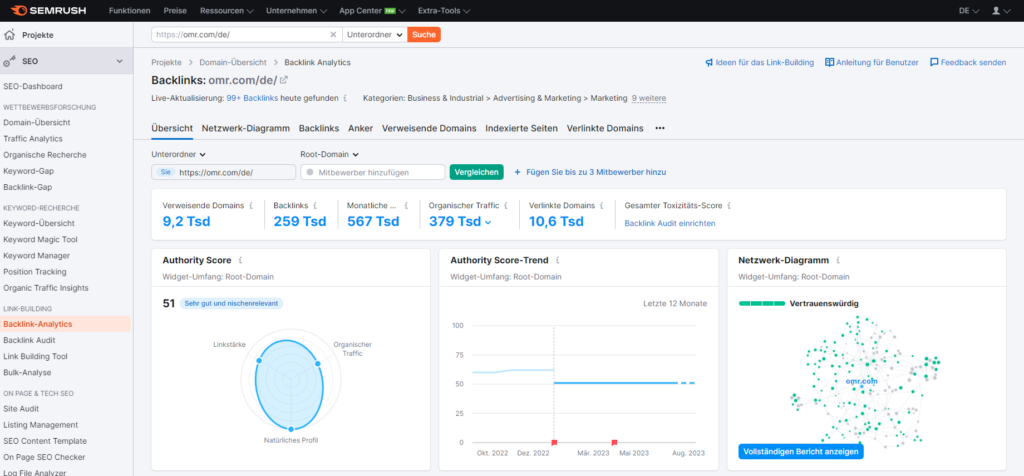Viewport: 1024px width, 476px height.
Task: Open the three-dots more tabs menu
Action: pos(660,129)
